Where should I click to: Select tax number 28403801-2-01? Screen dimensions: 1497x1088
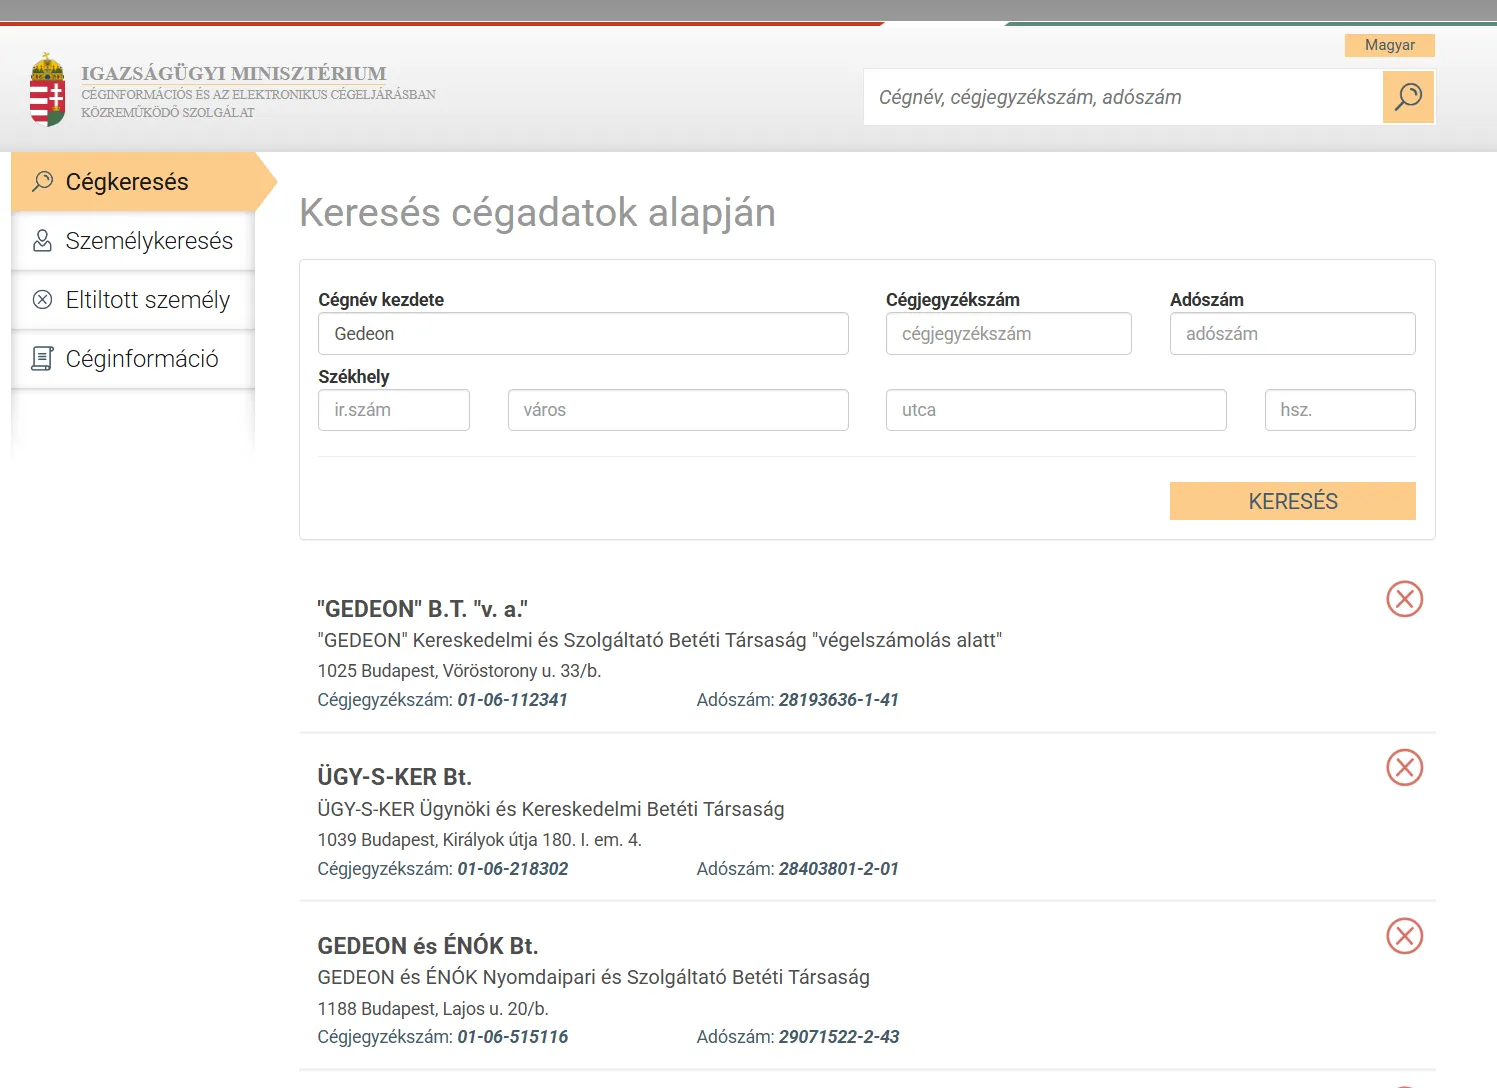point(839,869)
